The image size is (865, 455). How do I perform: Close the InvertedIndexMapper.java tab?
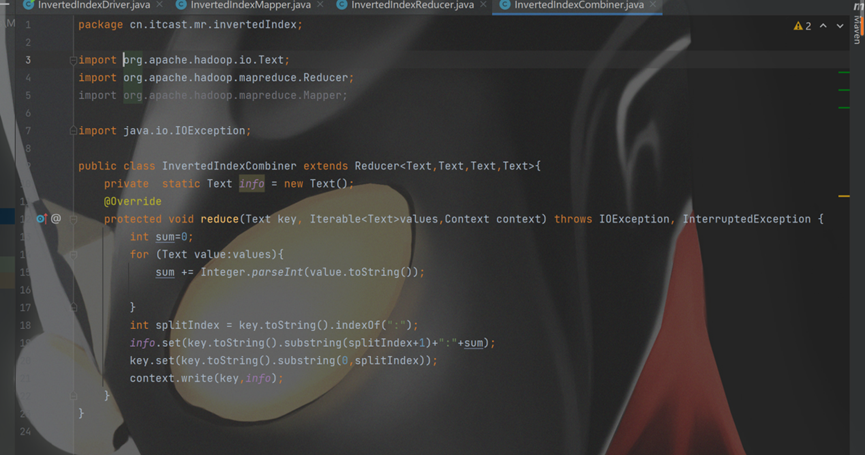[320, 5]
